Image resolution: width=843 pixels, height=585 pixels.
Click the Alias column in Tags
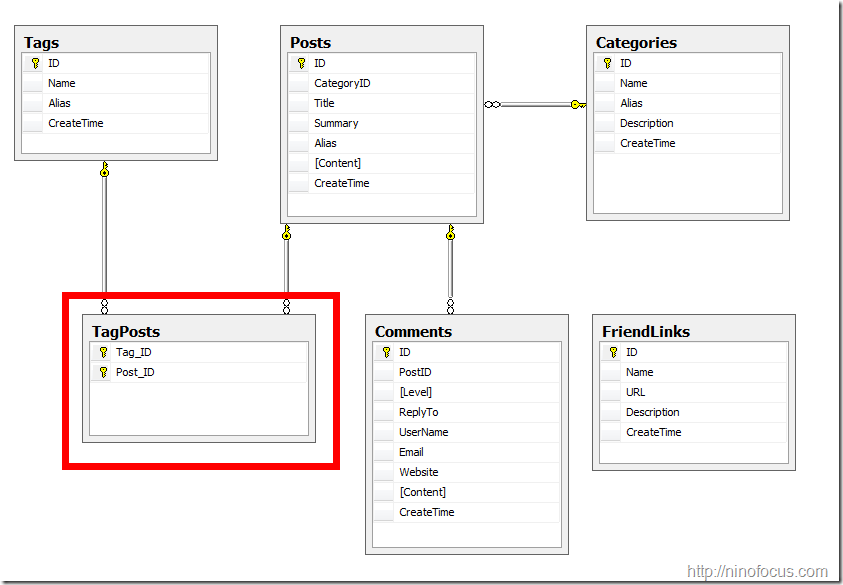click(x=116, y=103)
